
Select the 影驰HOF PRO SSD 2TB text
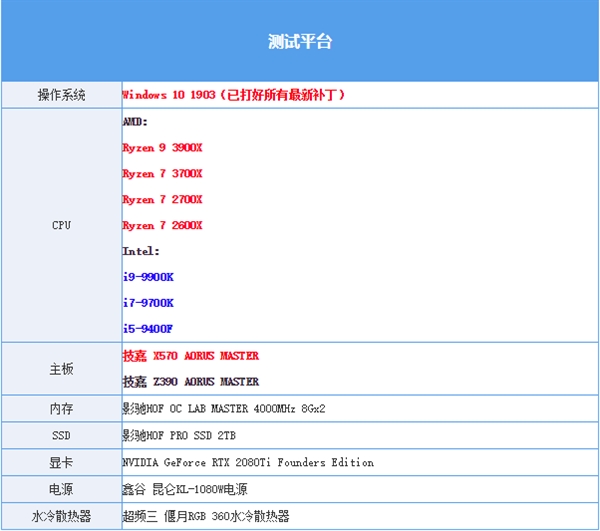point(179,435)
